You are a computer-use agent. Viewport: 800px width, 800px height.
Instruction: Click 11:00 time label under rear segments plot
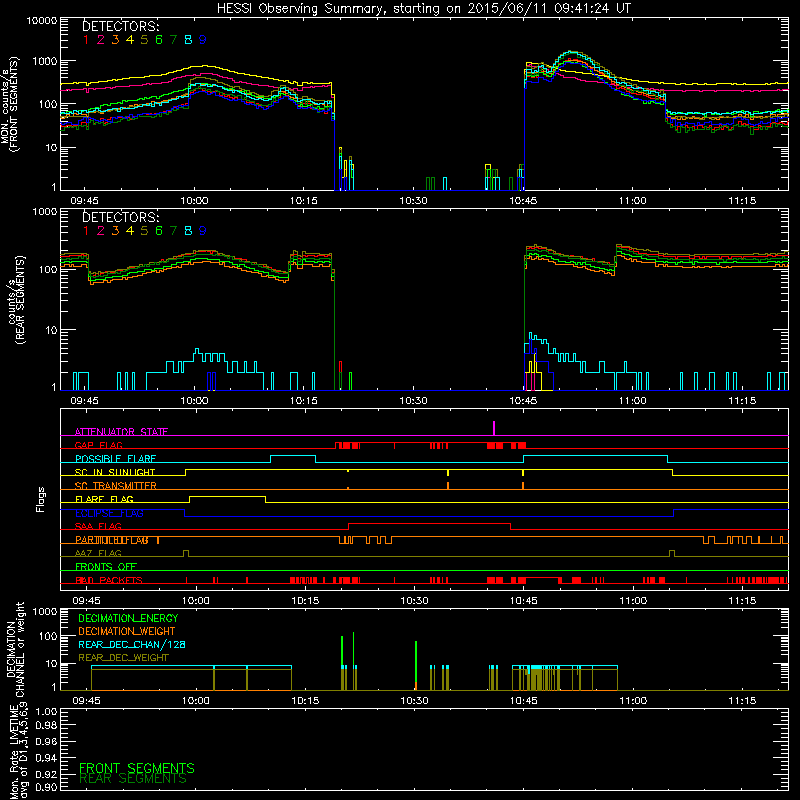click(633, 401)
